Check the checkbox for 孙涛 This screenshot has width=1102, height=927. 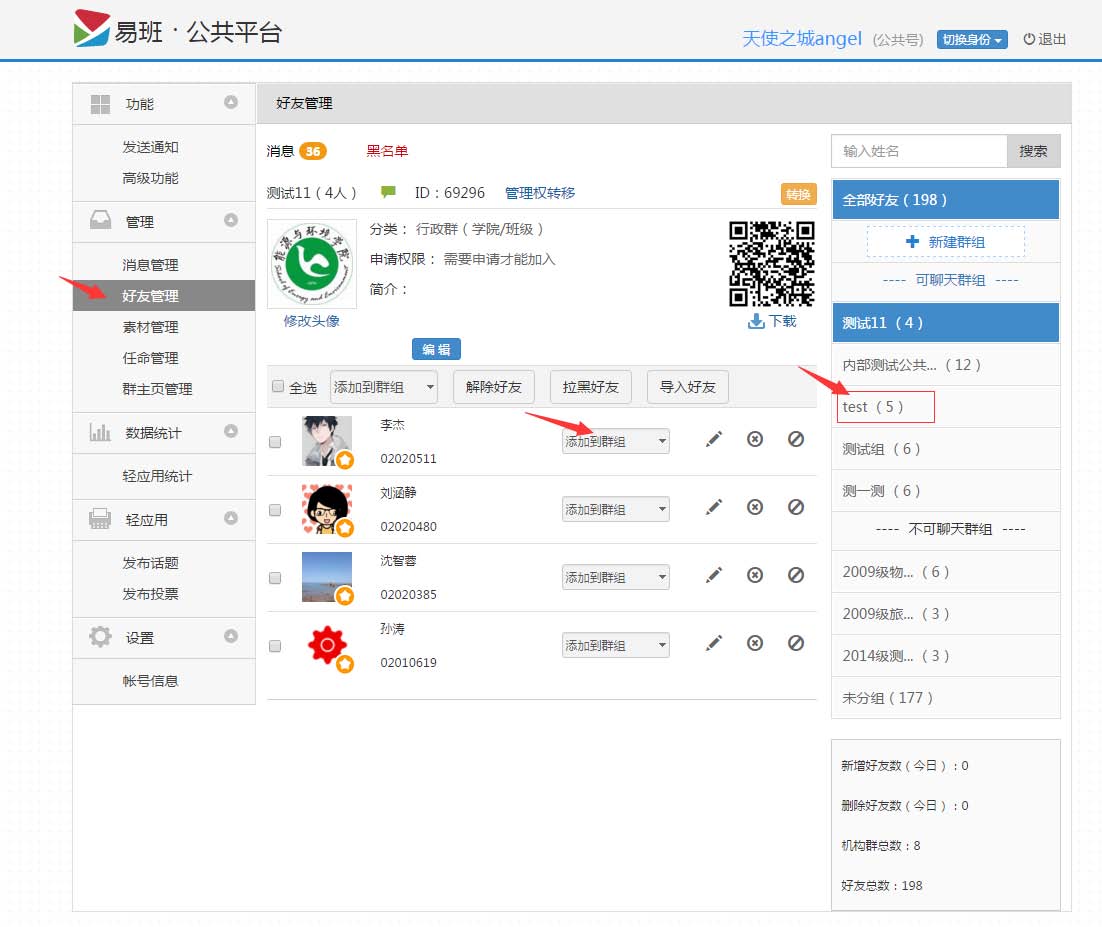click(x=275, y=646)
